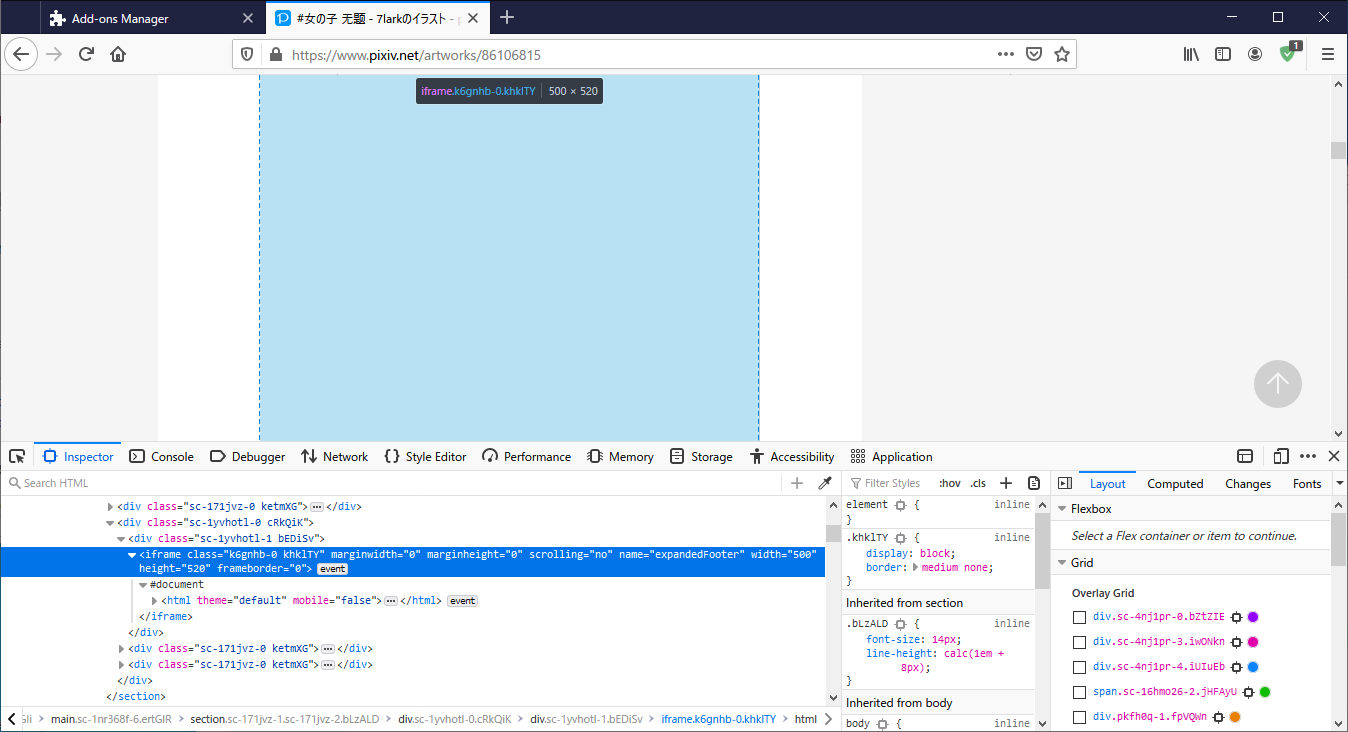Expand the #document node in markup tree
This screenshot has height=732, width=1348.
(143, 584)
